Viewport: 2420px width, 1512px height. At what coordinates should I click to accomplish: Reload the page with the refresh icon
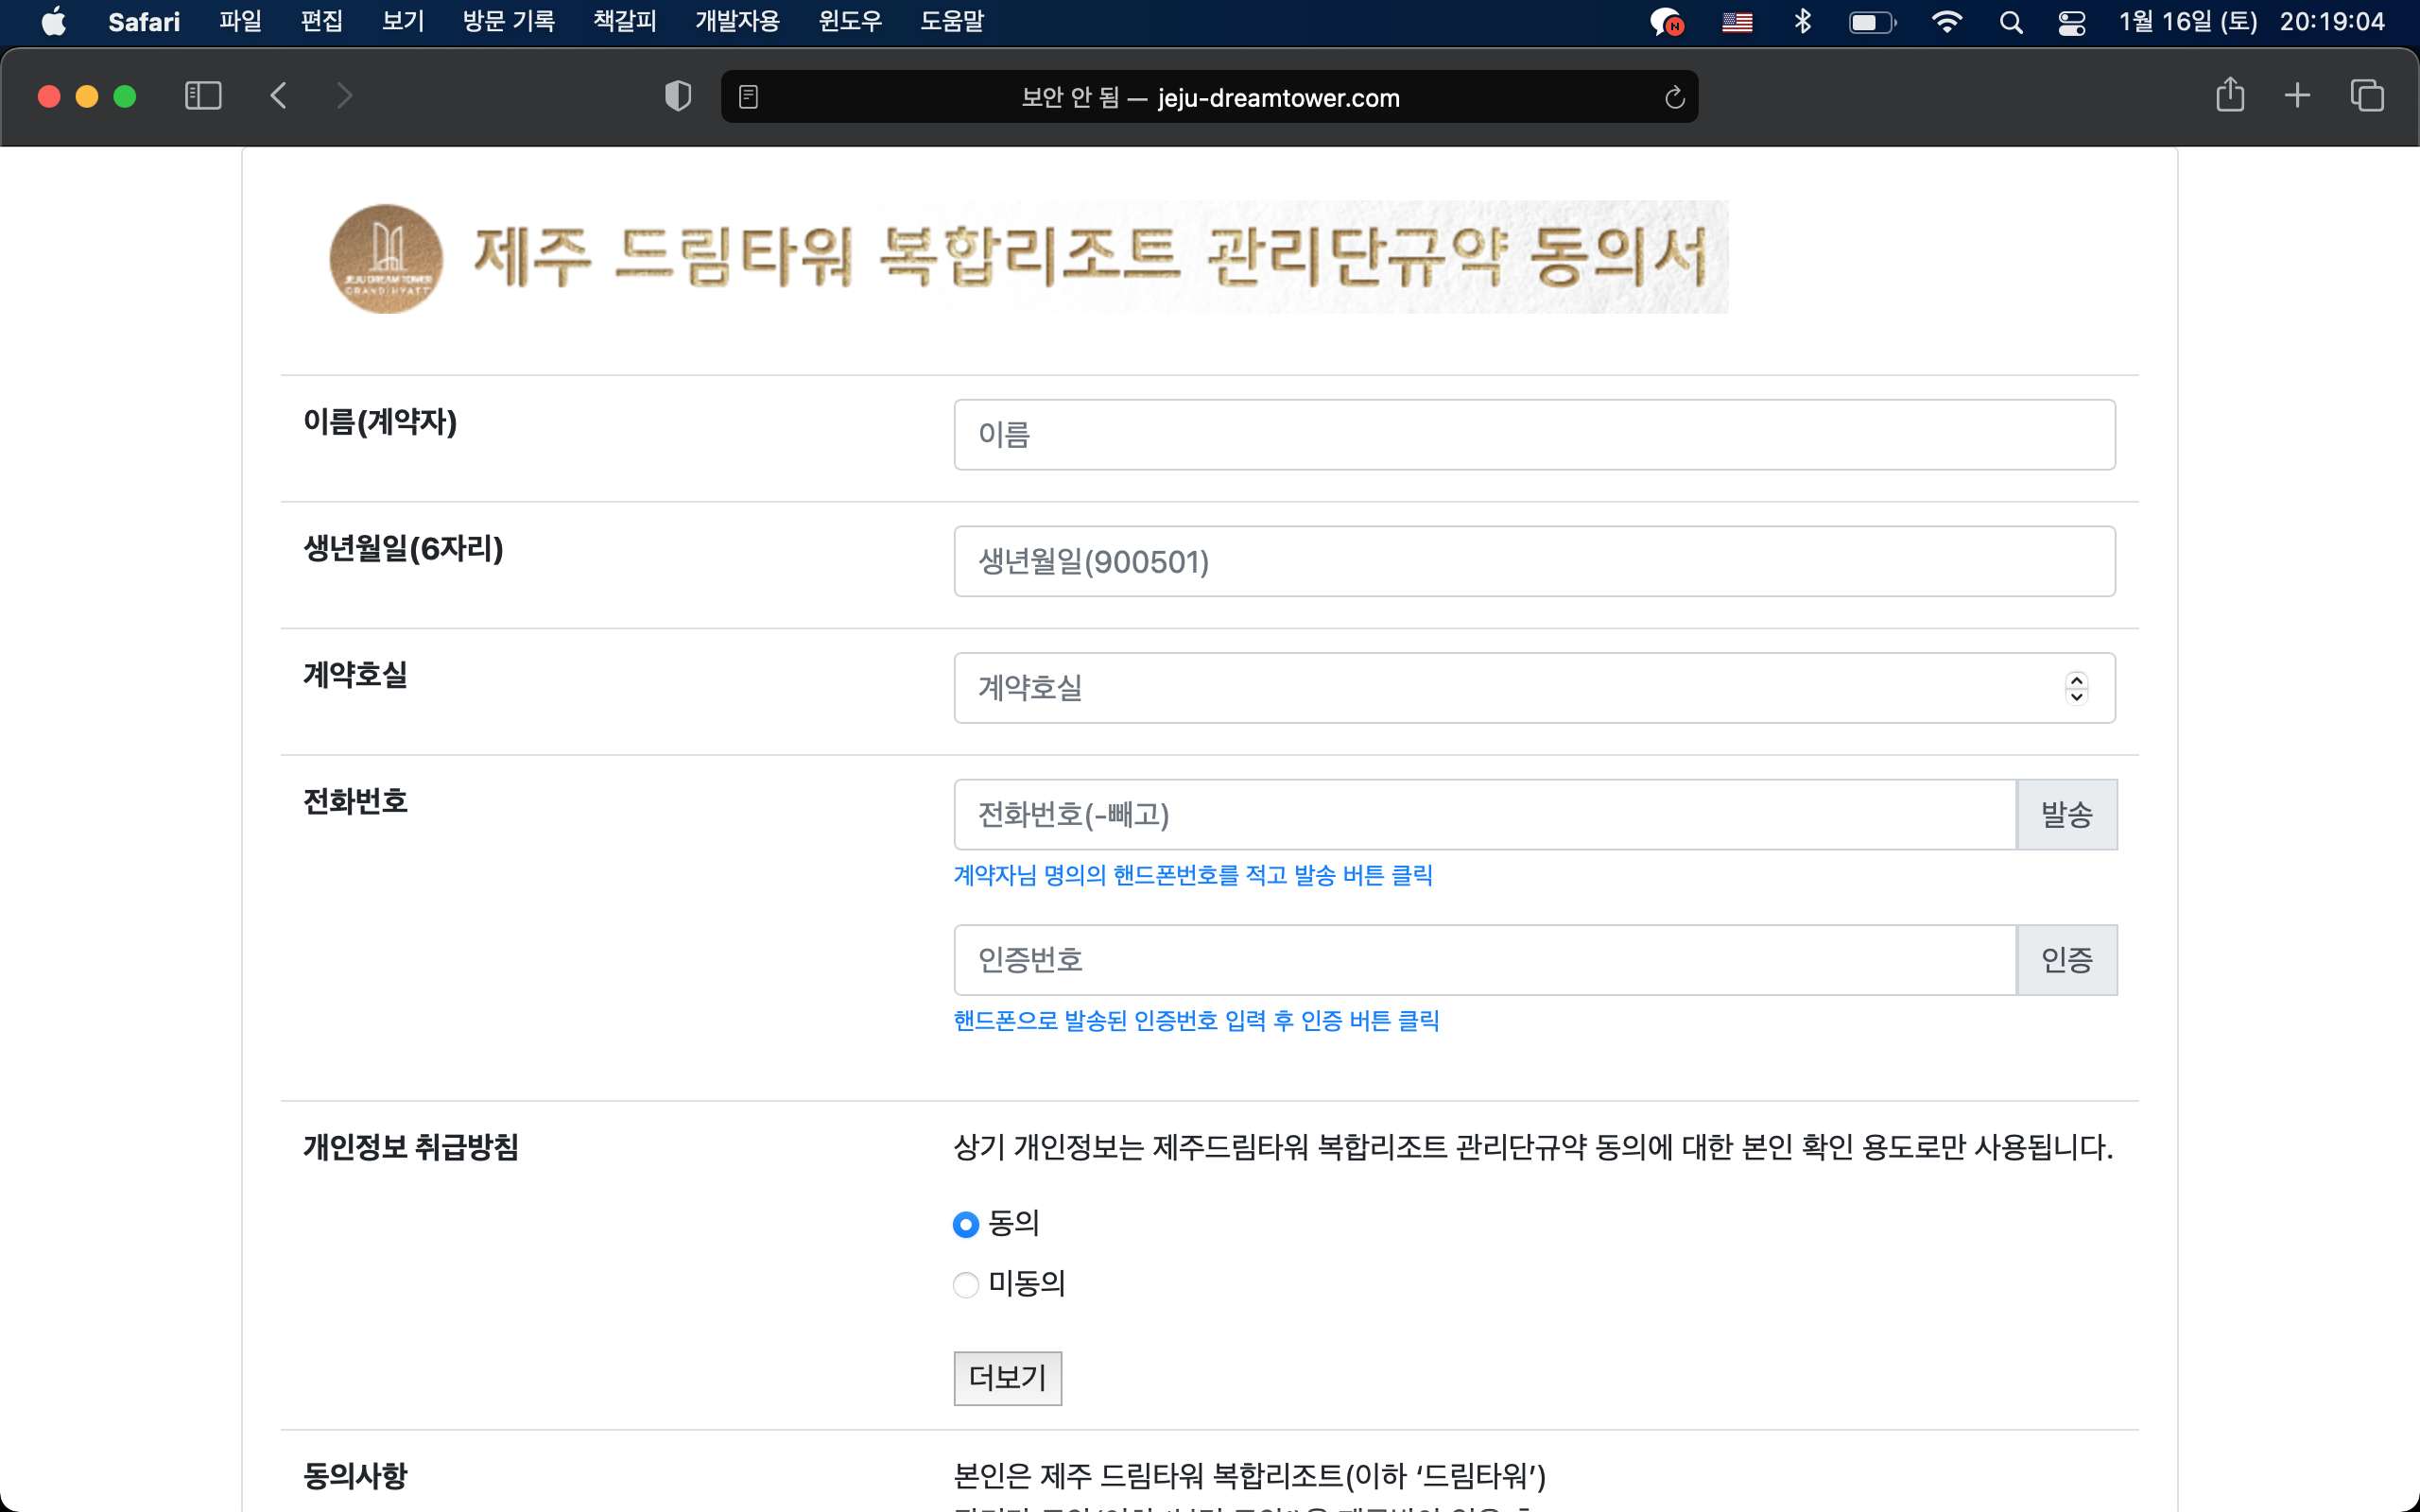(1674, 97)
